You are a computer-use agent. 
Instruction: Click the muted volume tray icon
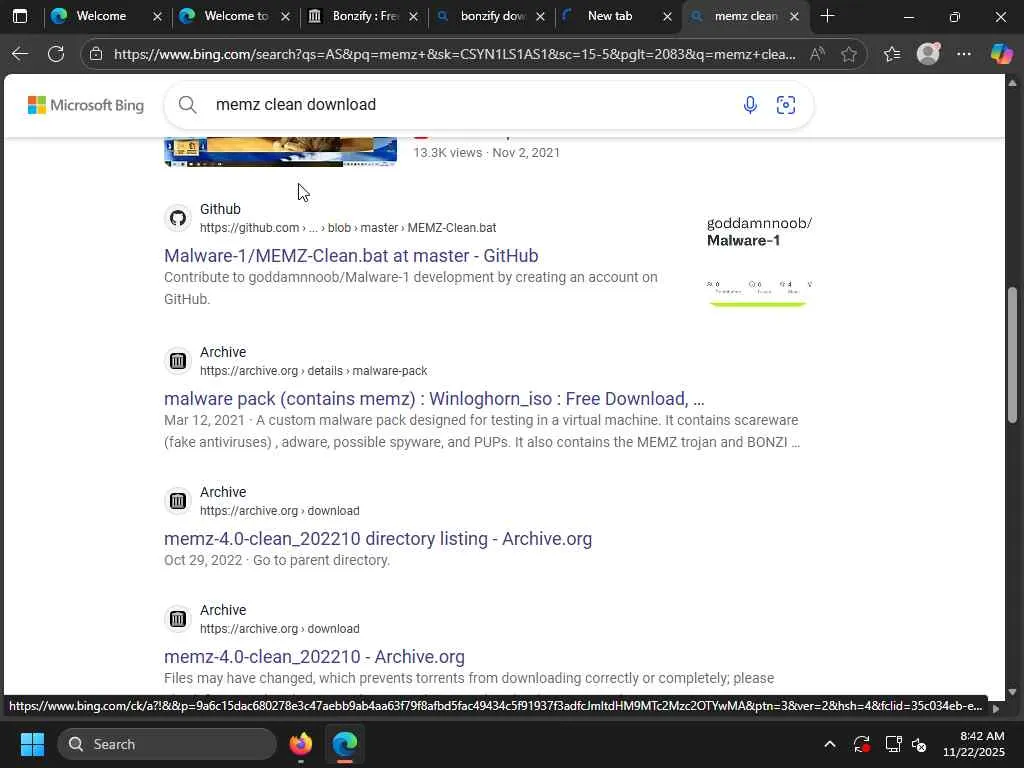pos(919,744)
